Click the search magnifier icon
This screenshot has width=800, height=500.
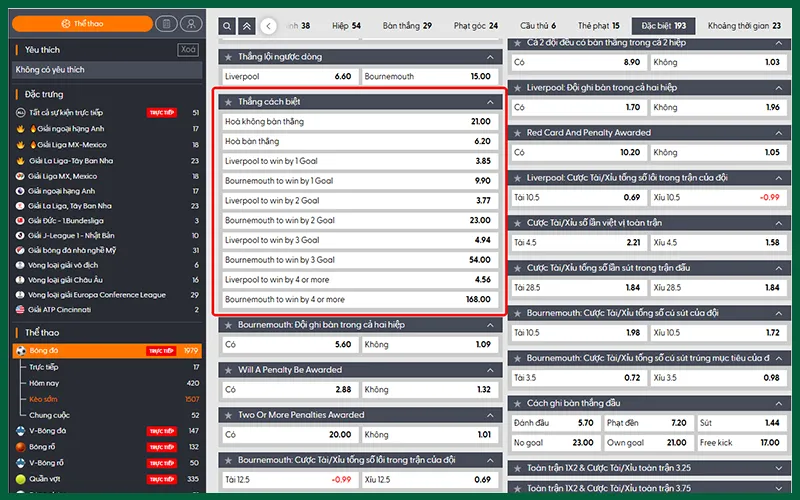coord(227,26)
